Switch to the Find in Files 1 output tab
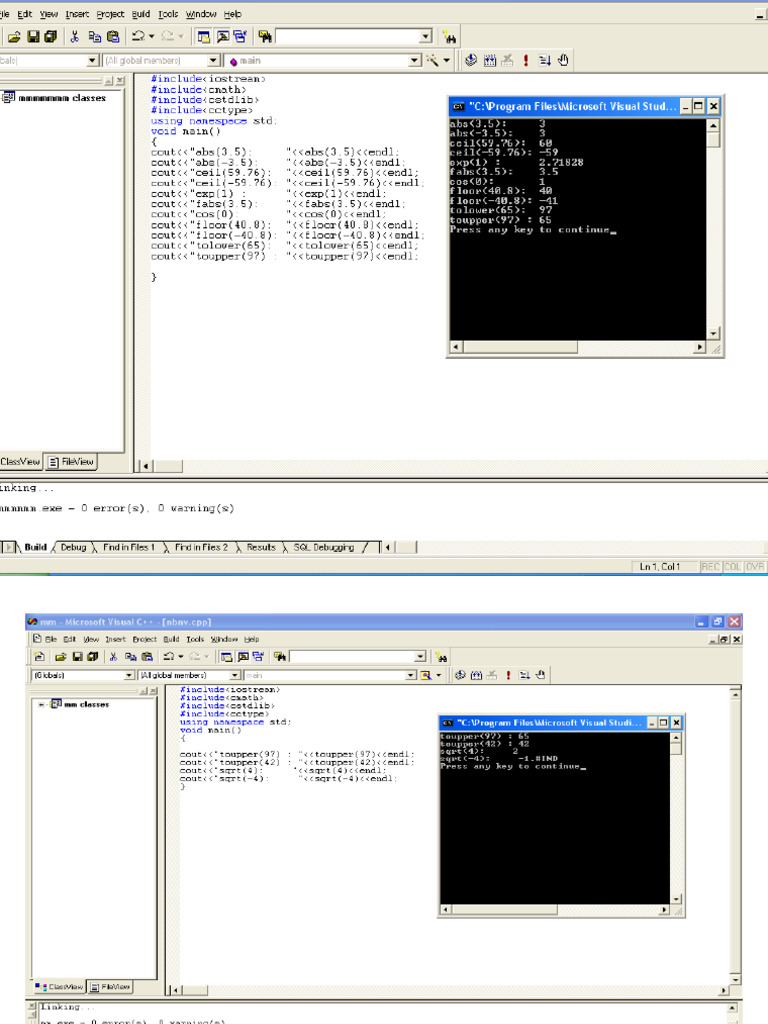This screenshot has height=1024, width=768. [x=129, y=548]
